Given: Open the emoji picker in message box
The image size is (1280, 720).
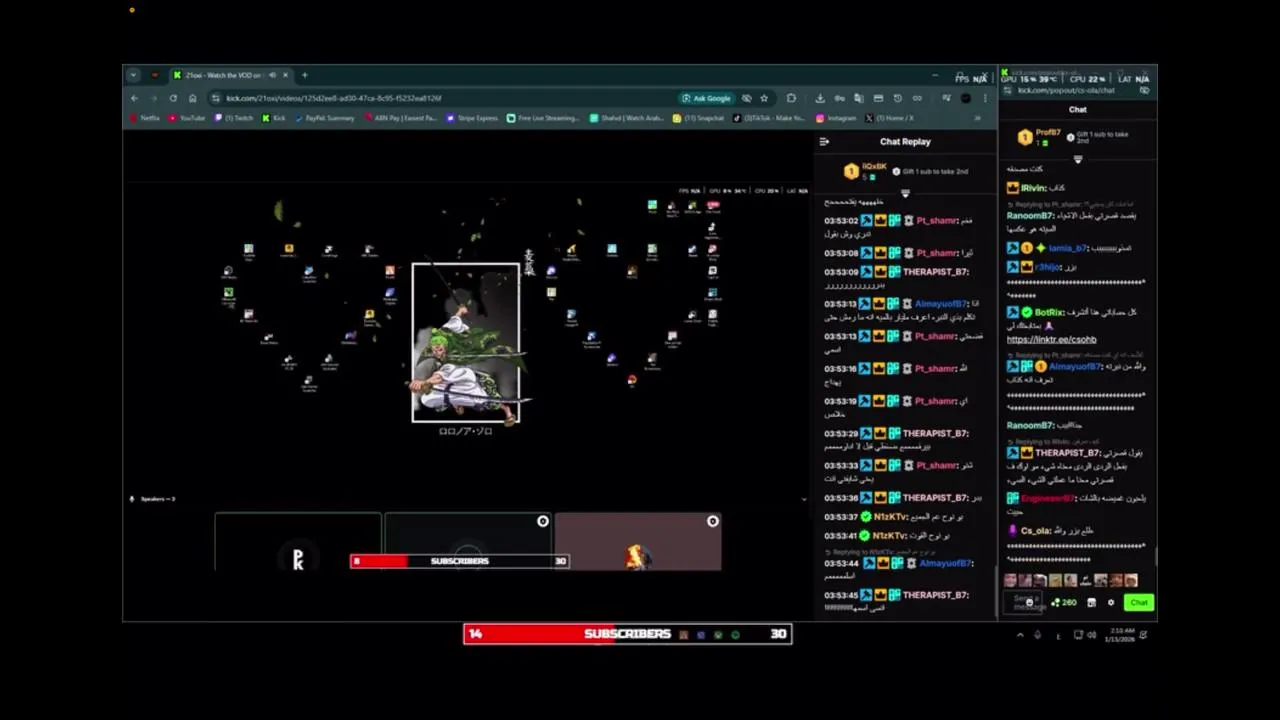Looking at the screenshot, I should pyautogui.click(x=1029, y=602).
